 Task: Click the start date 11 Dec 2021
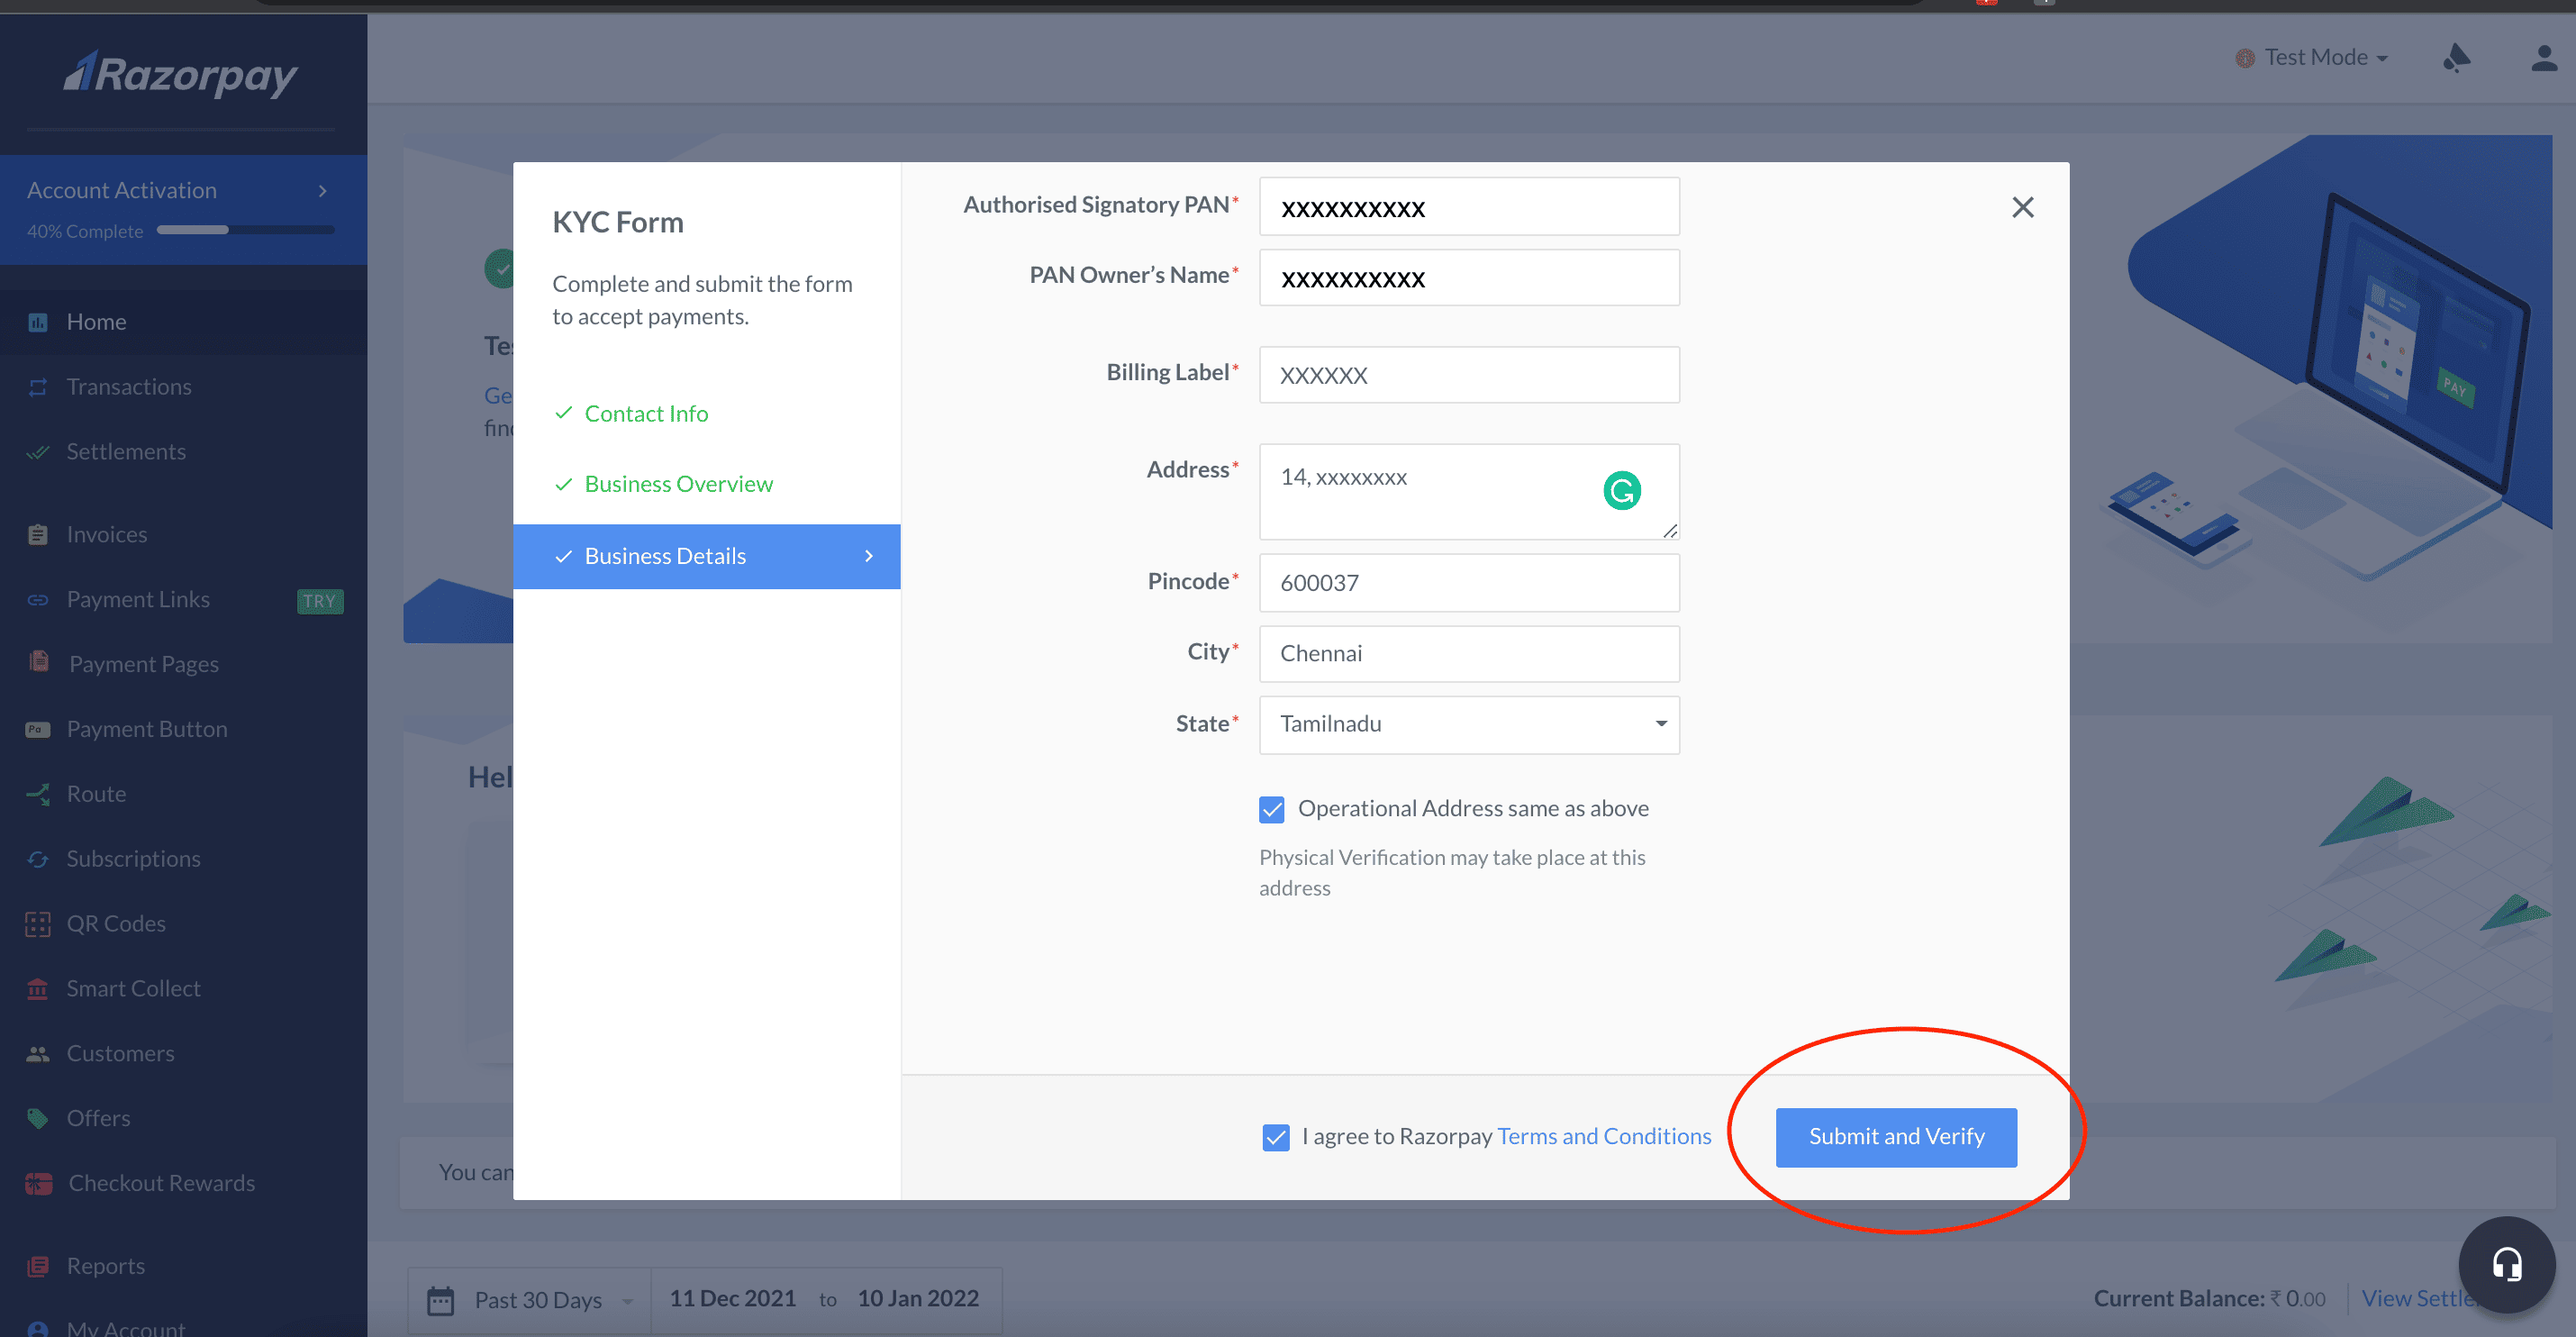[732, 1299]
